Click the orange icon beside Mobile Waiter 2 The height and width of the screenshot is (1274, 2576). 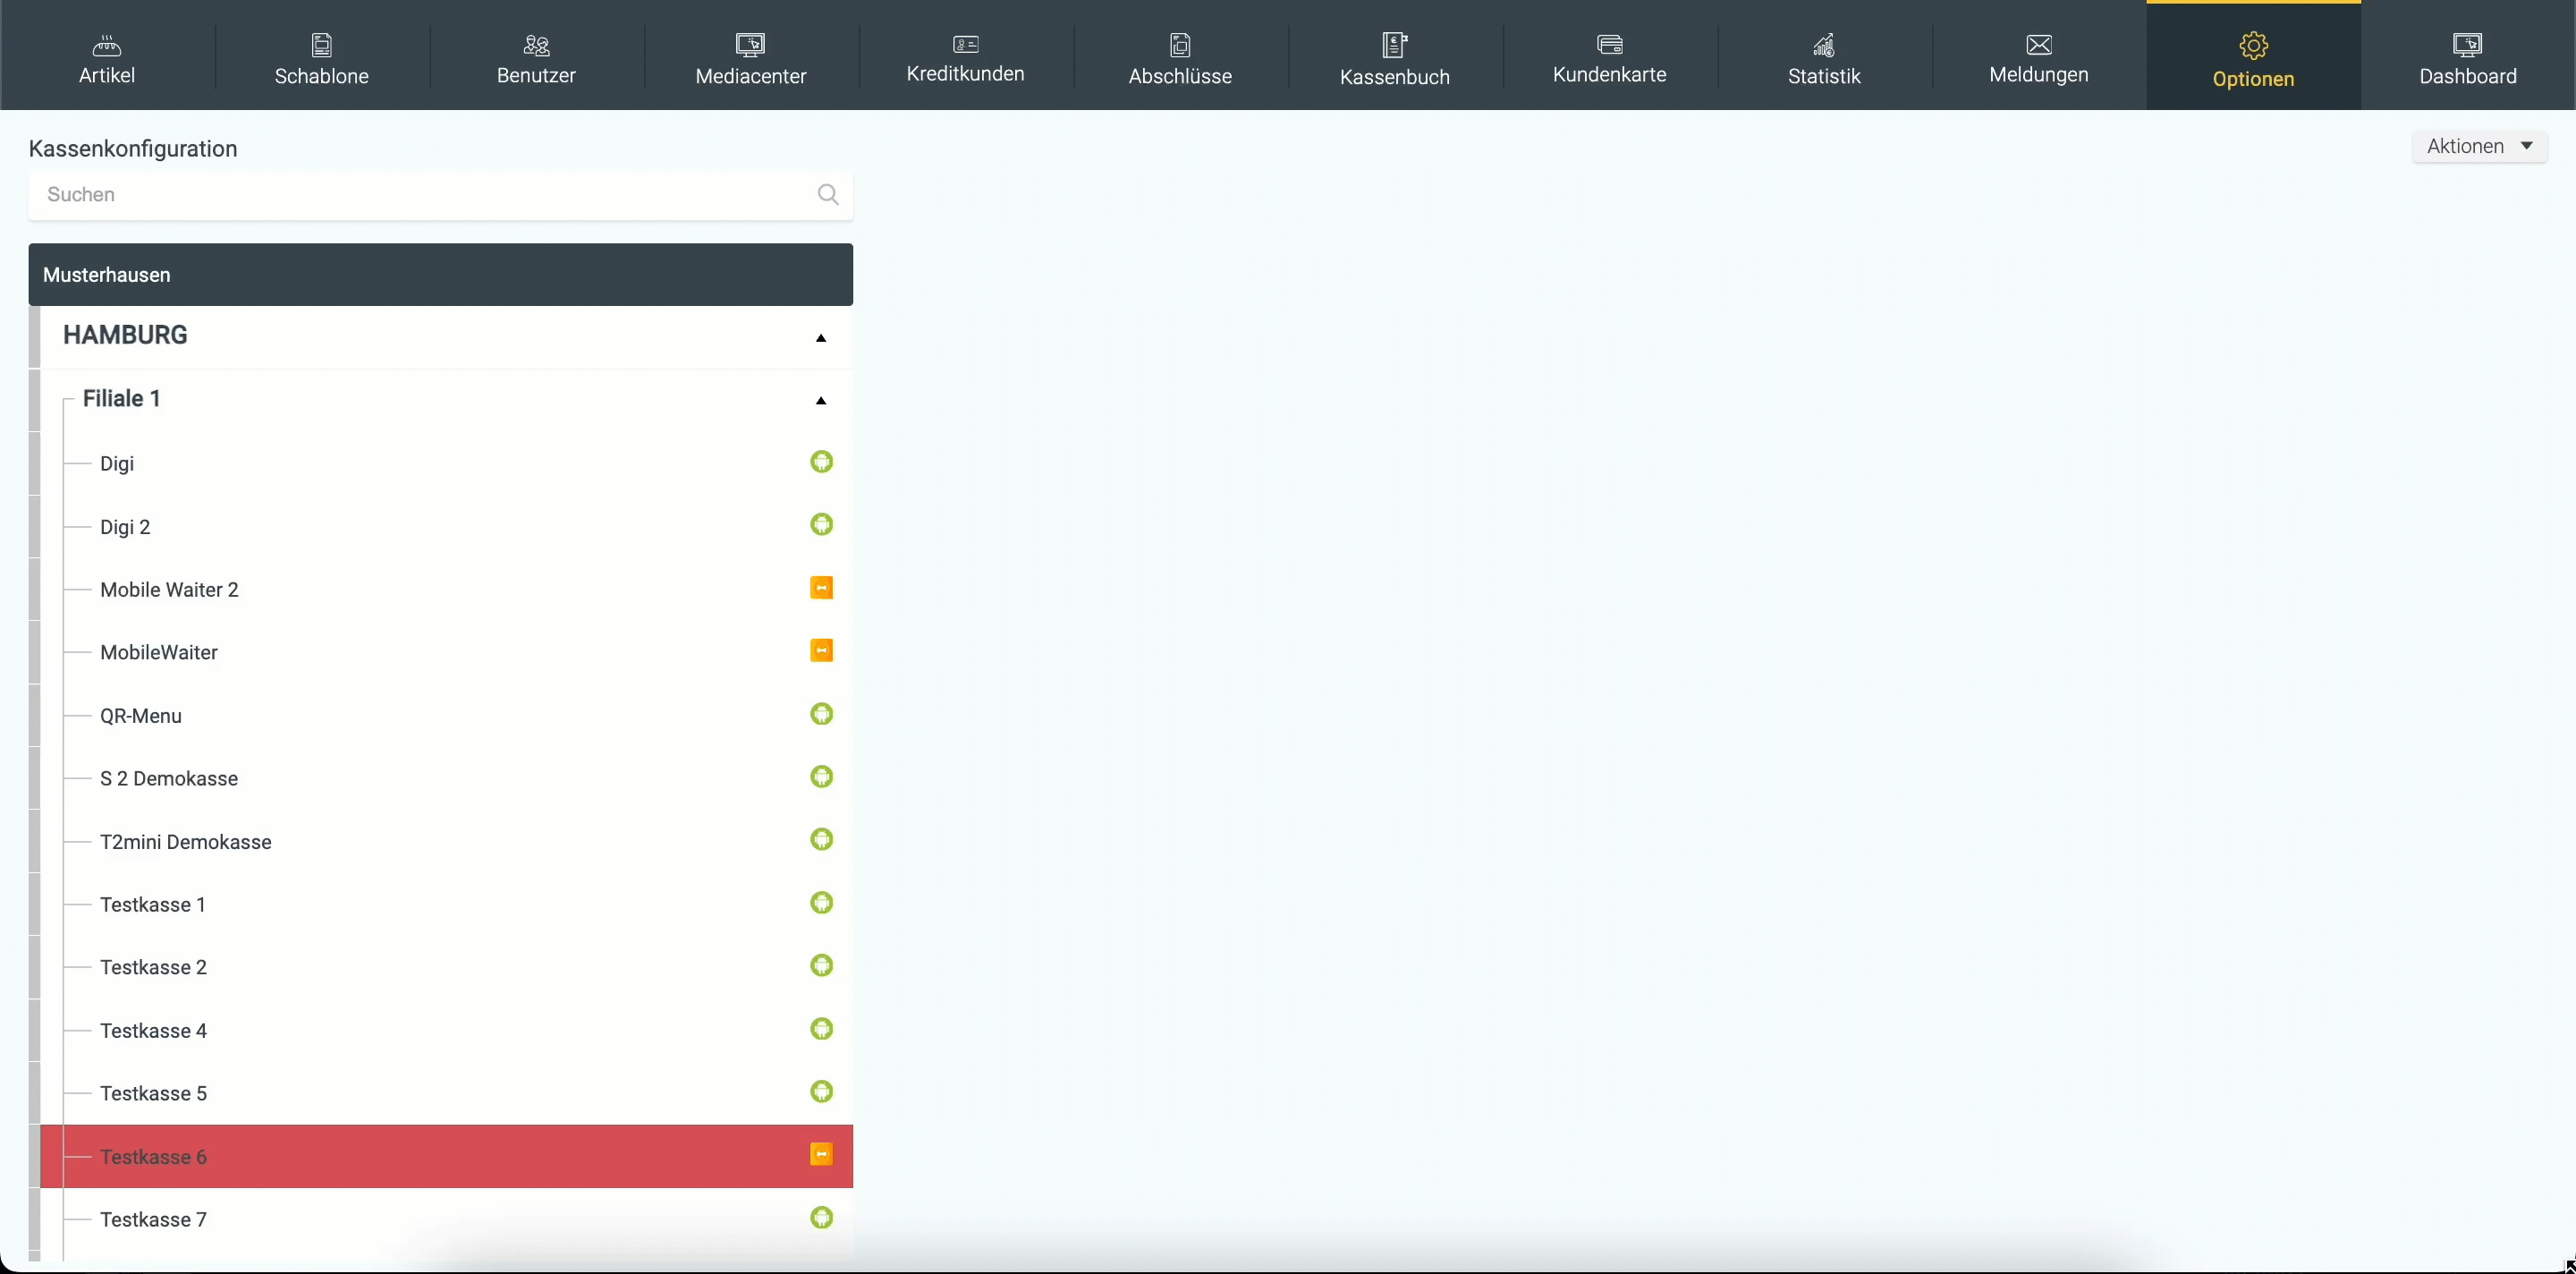pyautogui.click(x=821, y=588)
